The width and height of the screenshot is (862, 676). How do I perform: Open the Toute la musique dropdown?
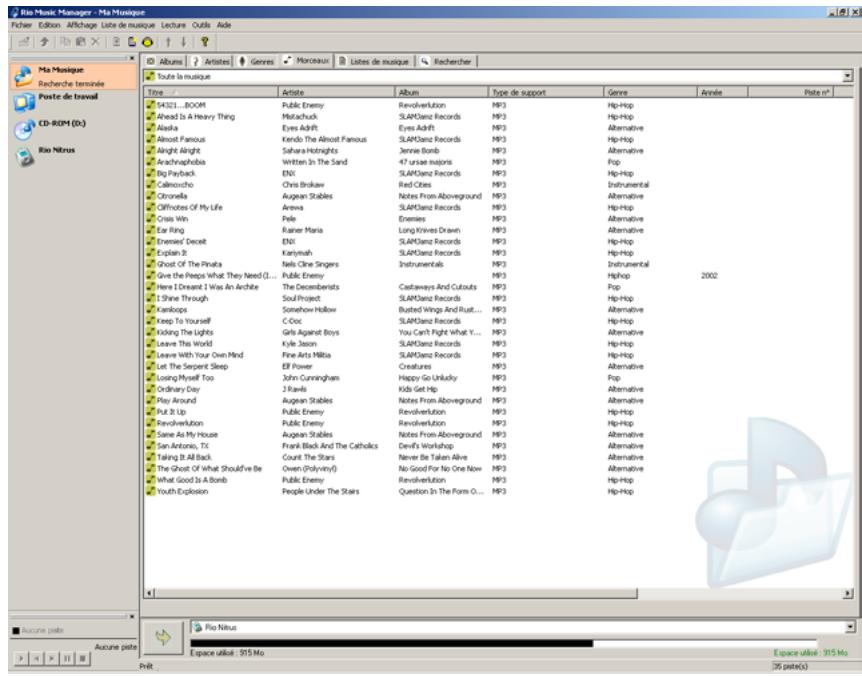845,73
